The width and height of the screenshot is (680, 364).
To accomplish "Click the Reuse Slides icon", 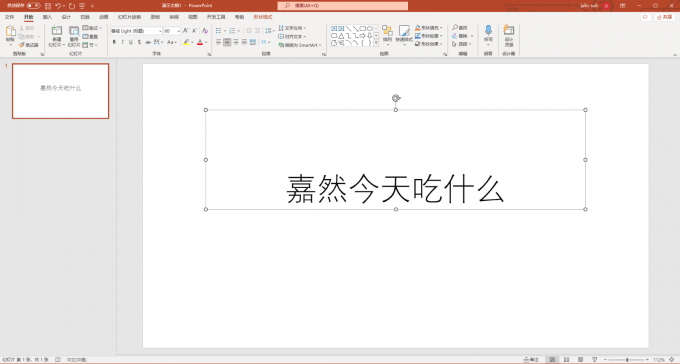I will (x=74, y=32).
